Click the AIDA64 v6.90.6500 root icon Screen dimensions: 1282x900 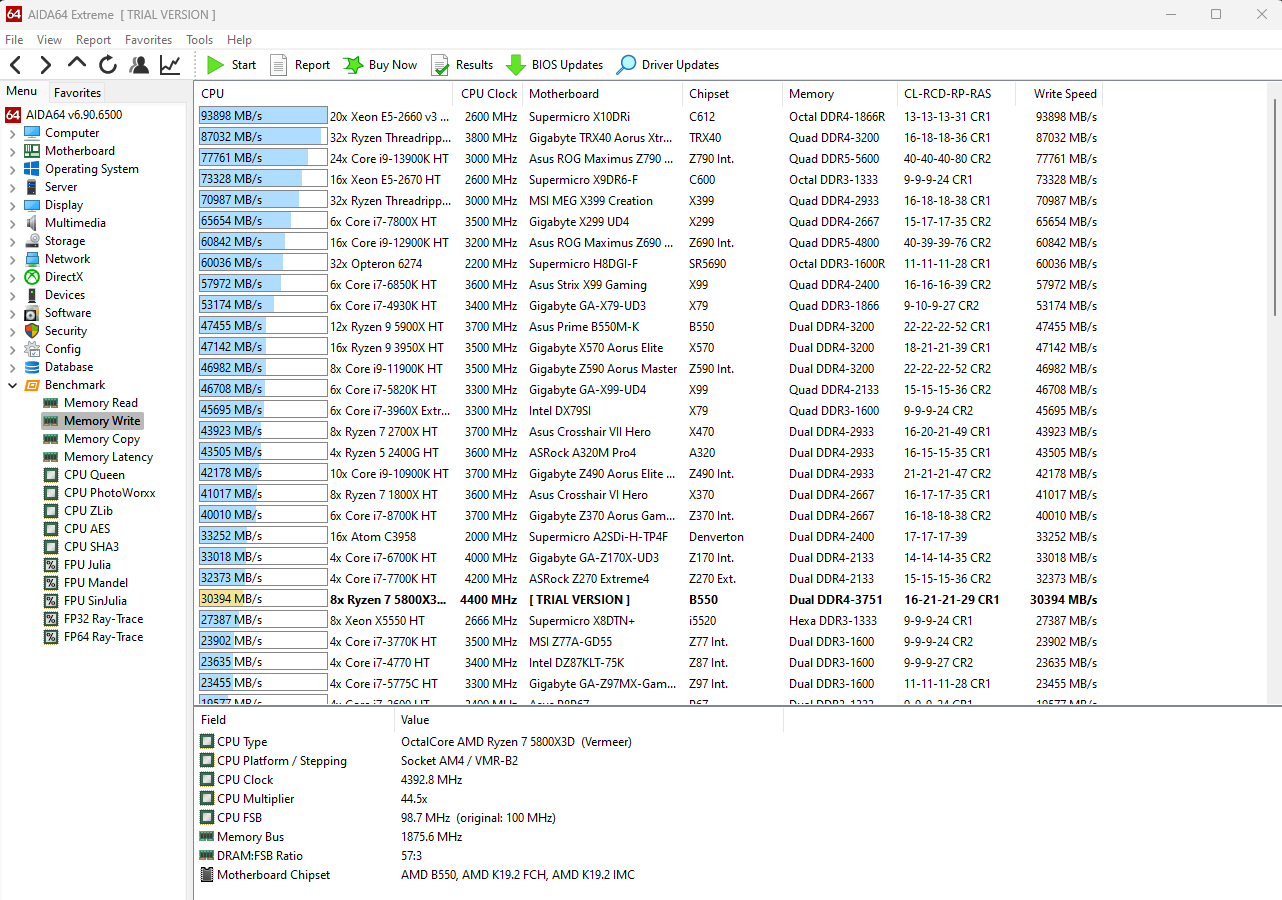[x=13, y=115]
